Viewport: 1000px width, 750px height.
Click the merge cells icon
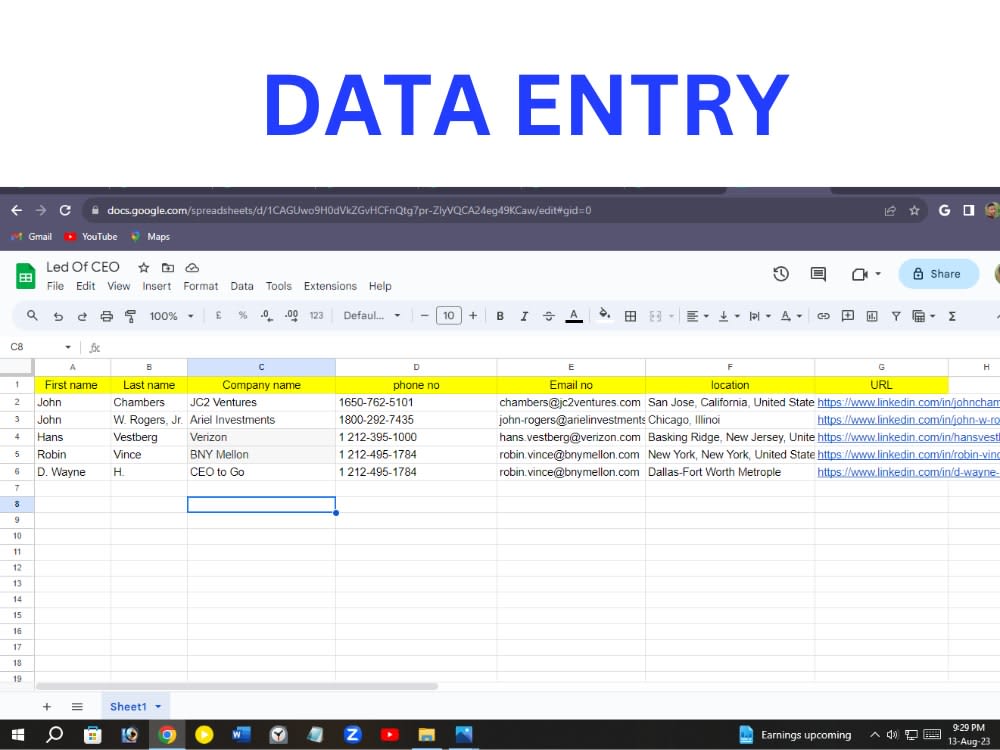click(x=655, y=316)
